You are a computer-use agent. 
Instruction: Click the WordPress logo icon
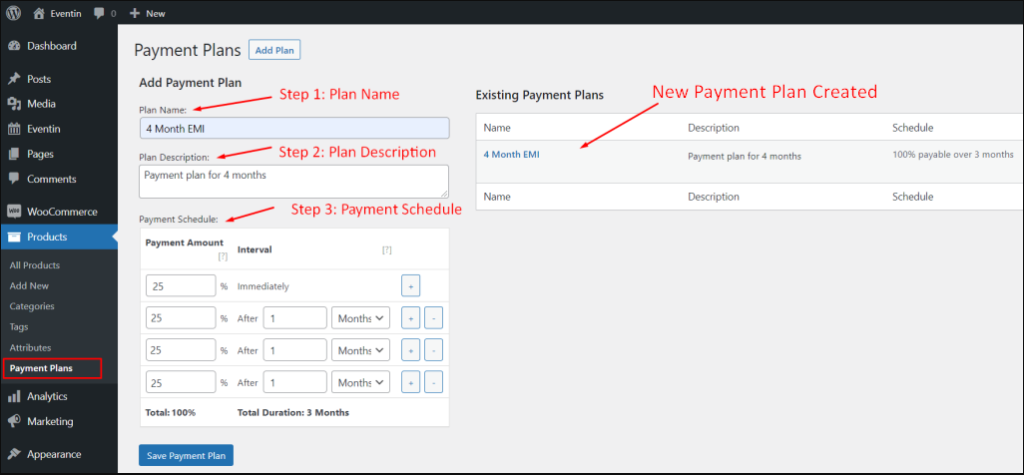pos(14,12)
